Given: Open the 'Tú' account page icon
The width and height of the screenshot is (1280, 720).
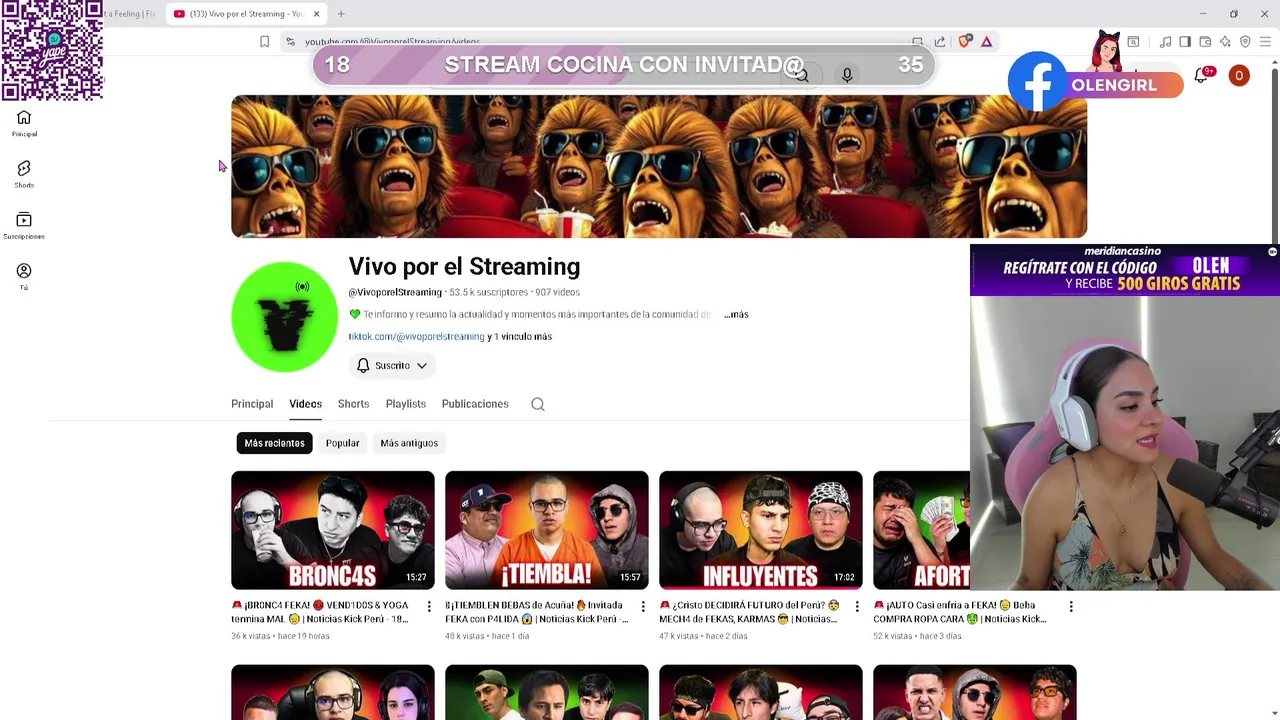Looking at the screenshot, I should point(24,277).
